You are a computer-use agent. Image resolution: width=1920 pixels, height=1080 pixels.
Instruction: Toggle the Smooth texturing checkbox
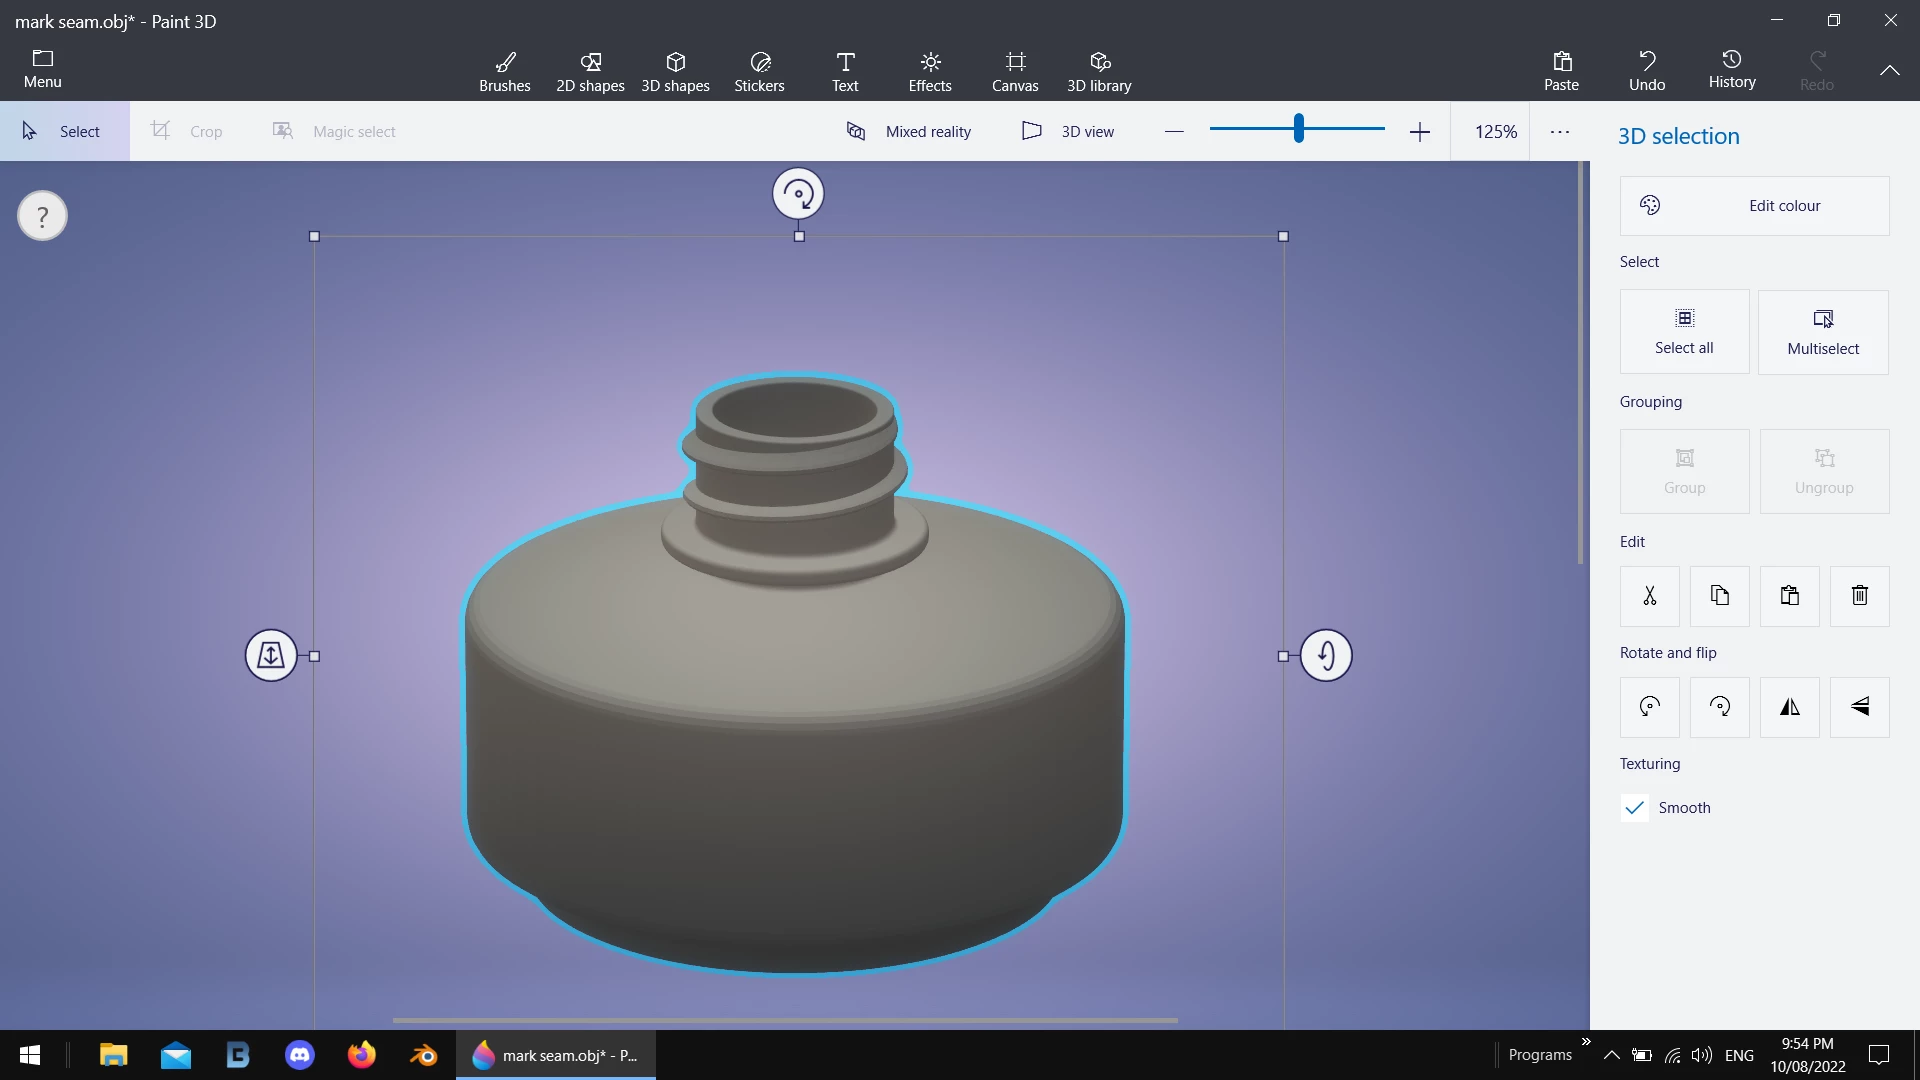1635,808
